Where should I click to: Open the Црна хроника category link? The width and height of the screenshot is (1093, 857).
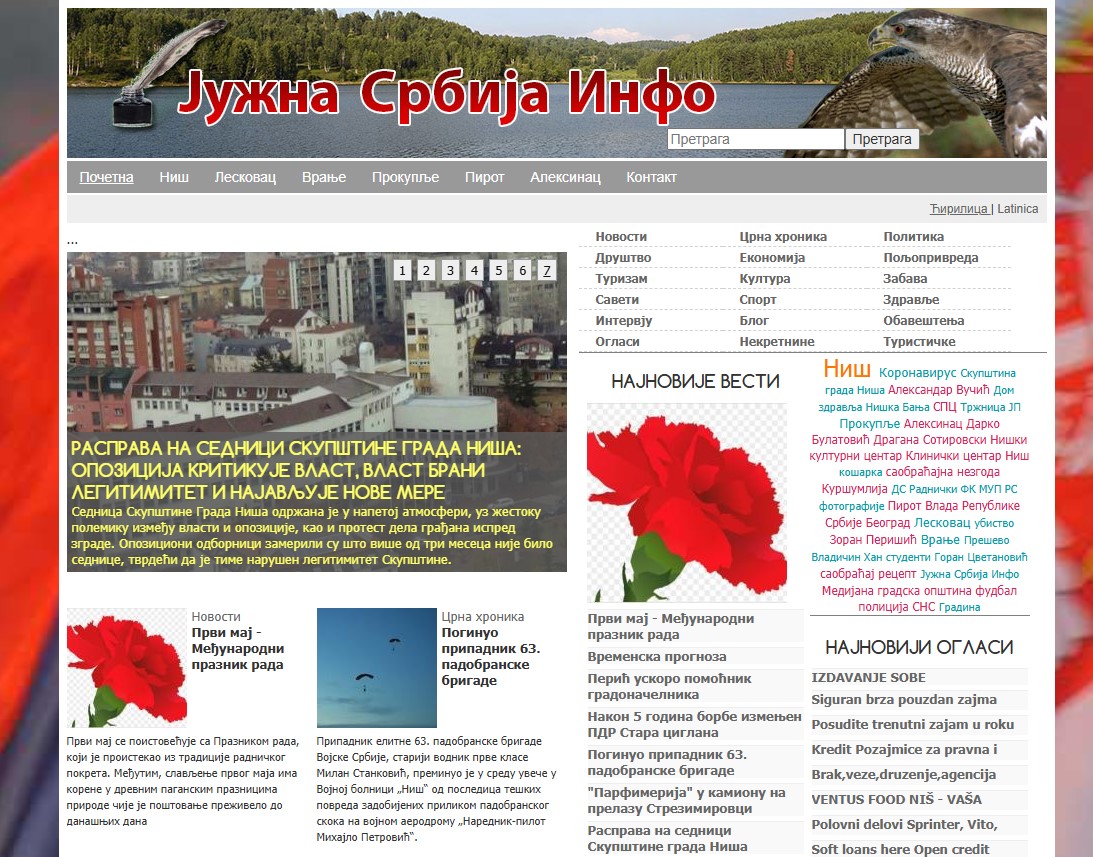point(783,237)
